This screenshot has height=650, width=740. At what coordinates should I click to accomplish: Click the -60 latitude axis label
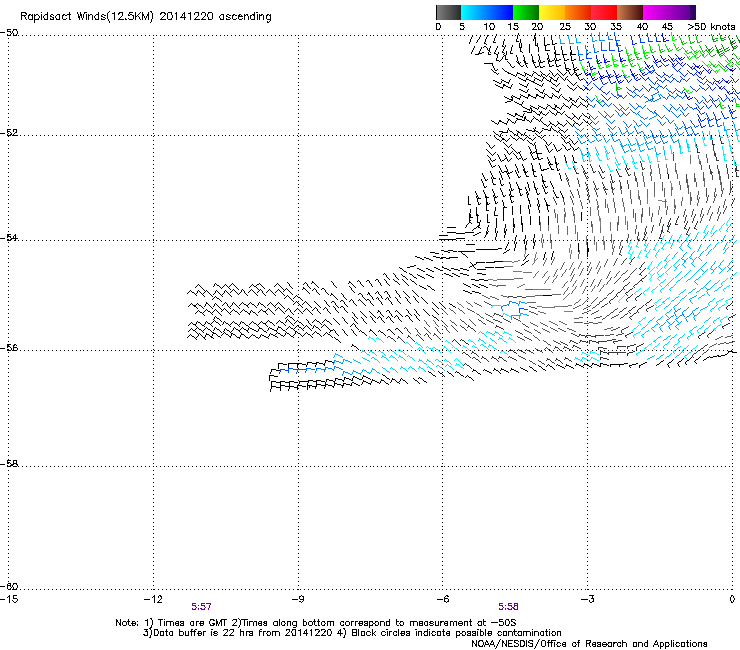(x=9, y=587)
